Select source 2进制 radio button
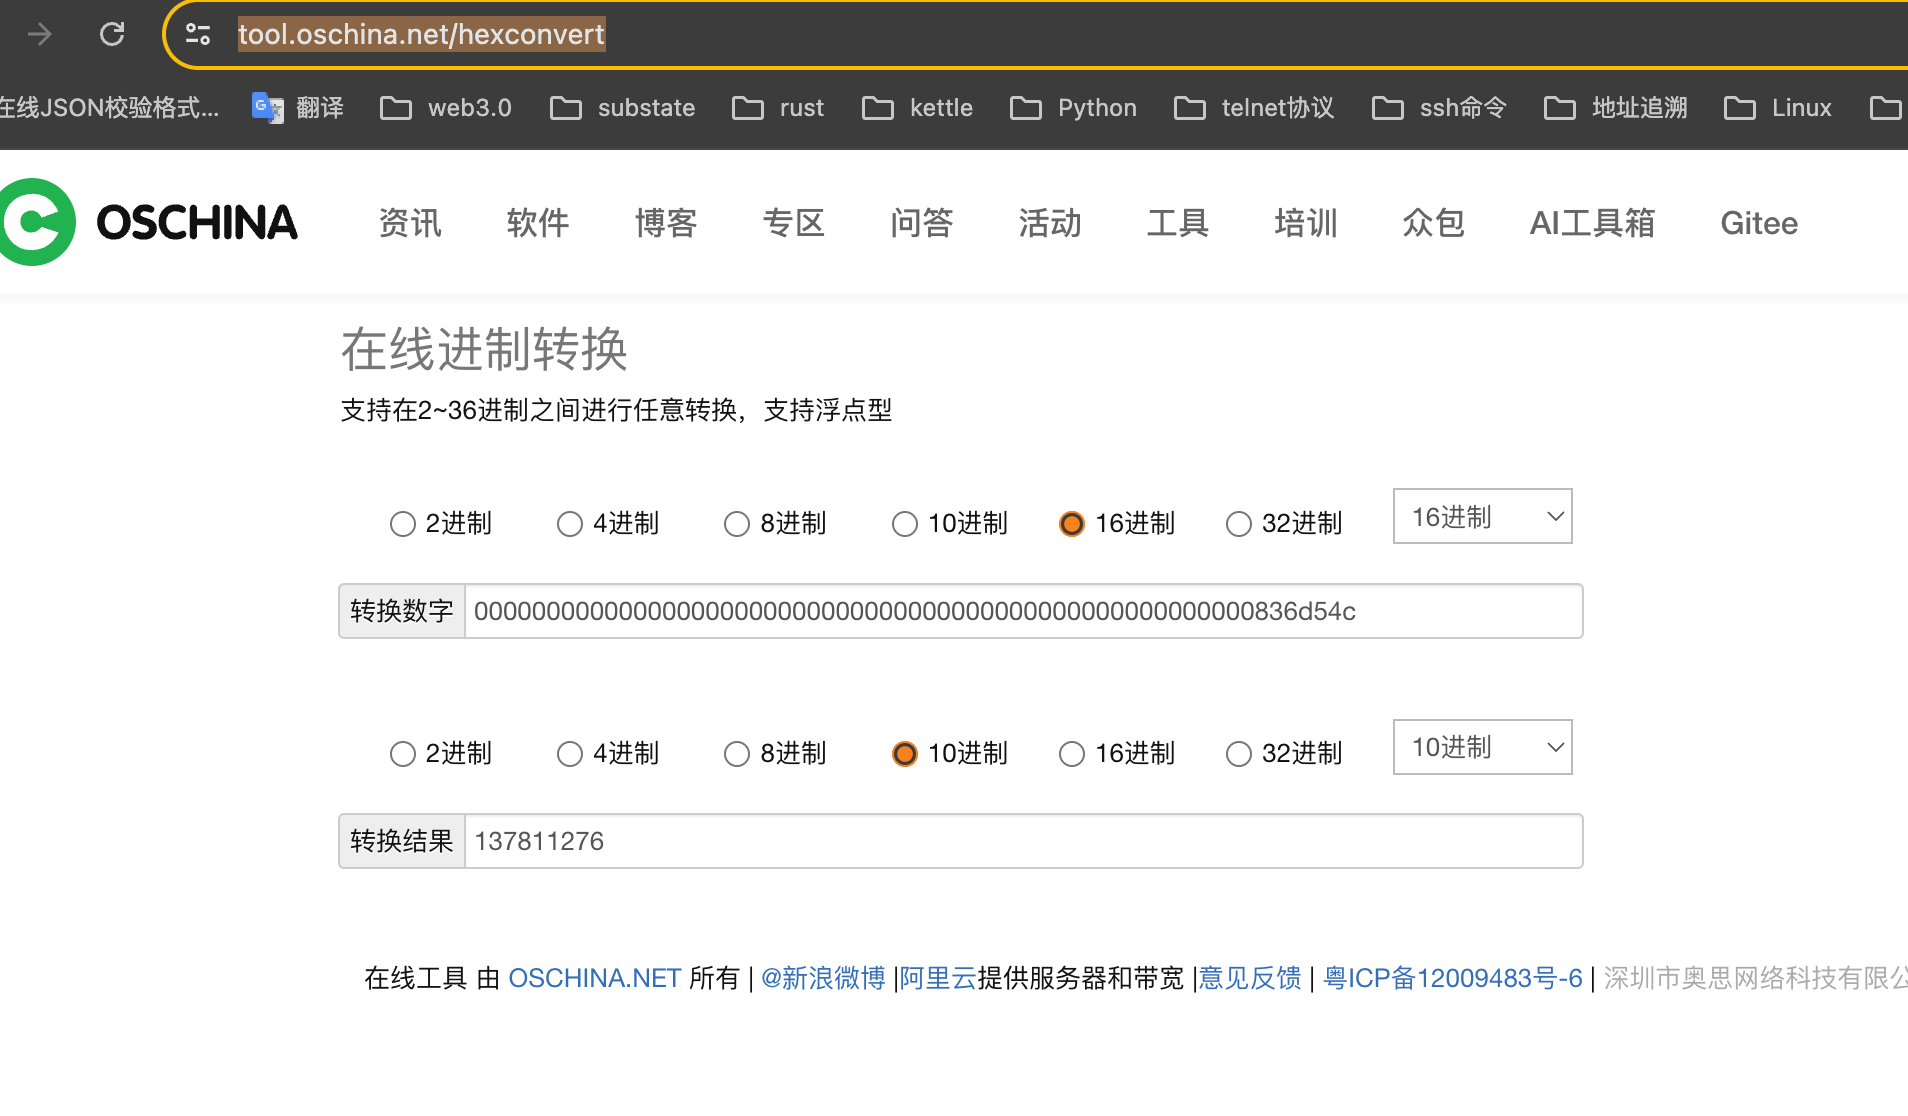Screen dimensions: 1908x1116 click(x=402, y=524)
